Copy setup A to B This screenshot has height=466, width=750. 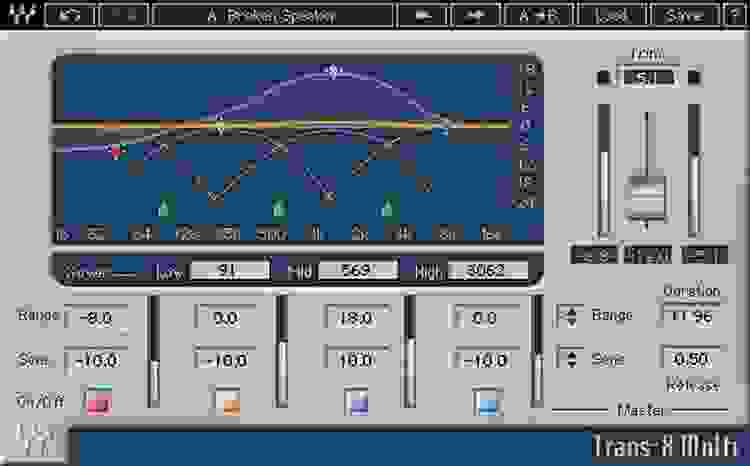pyautogui.click(x=540, y=16)
